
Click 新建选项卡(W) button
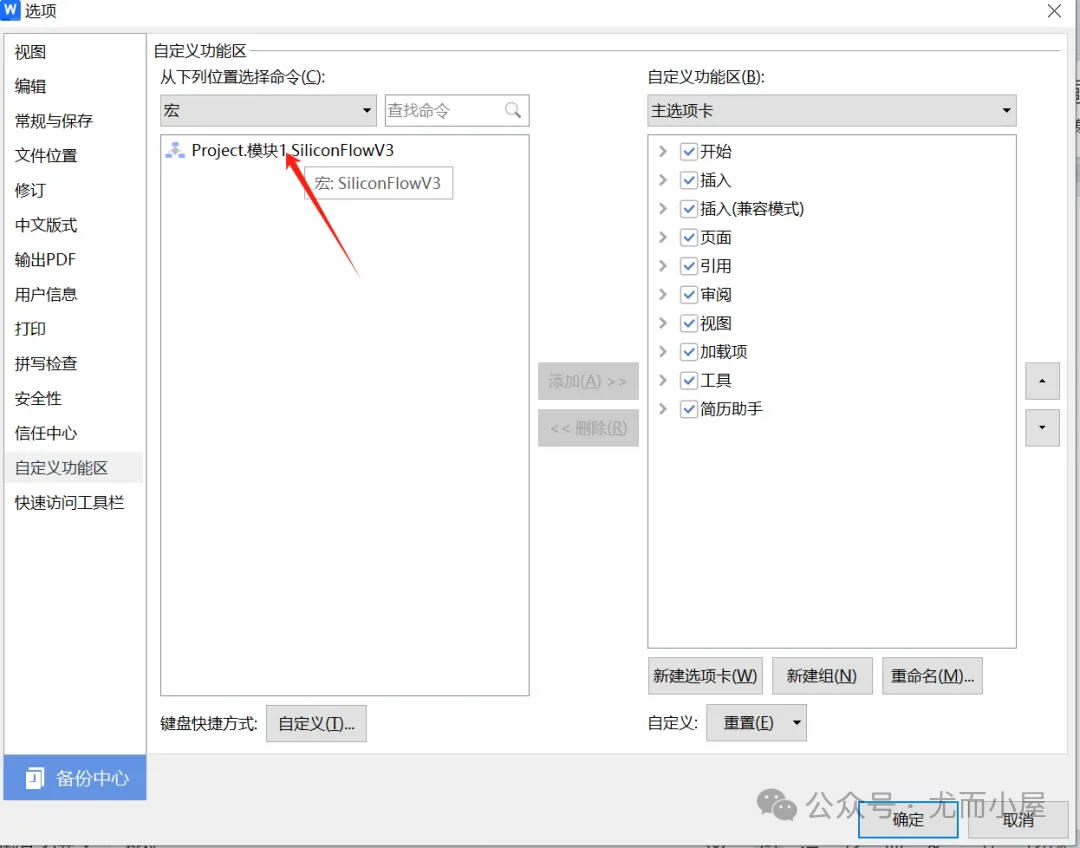click(x=705, y=676)
